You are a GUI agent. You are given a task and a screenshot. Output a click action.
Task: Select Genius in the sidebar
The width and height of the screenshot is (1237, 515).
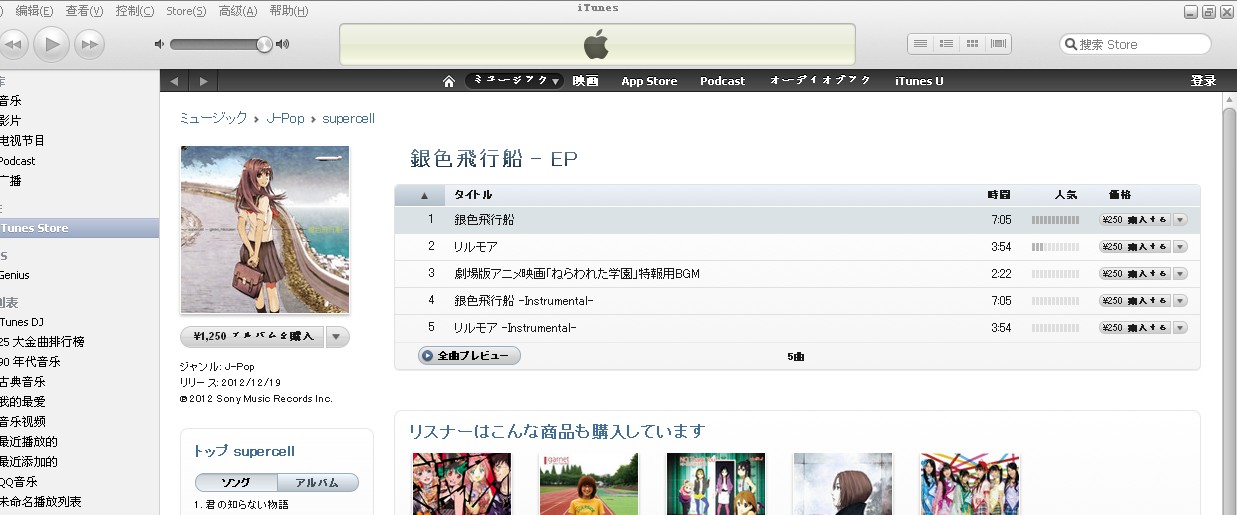click(14, 275)
